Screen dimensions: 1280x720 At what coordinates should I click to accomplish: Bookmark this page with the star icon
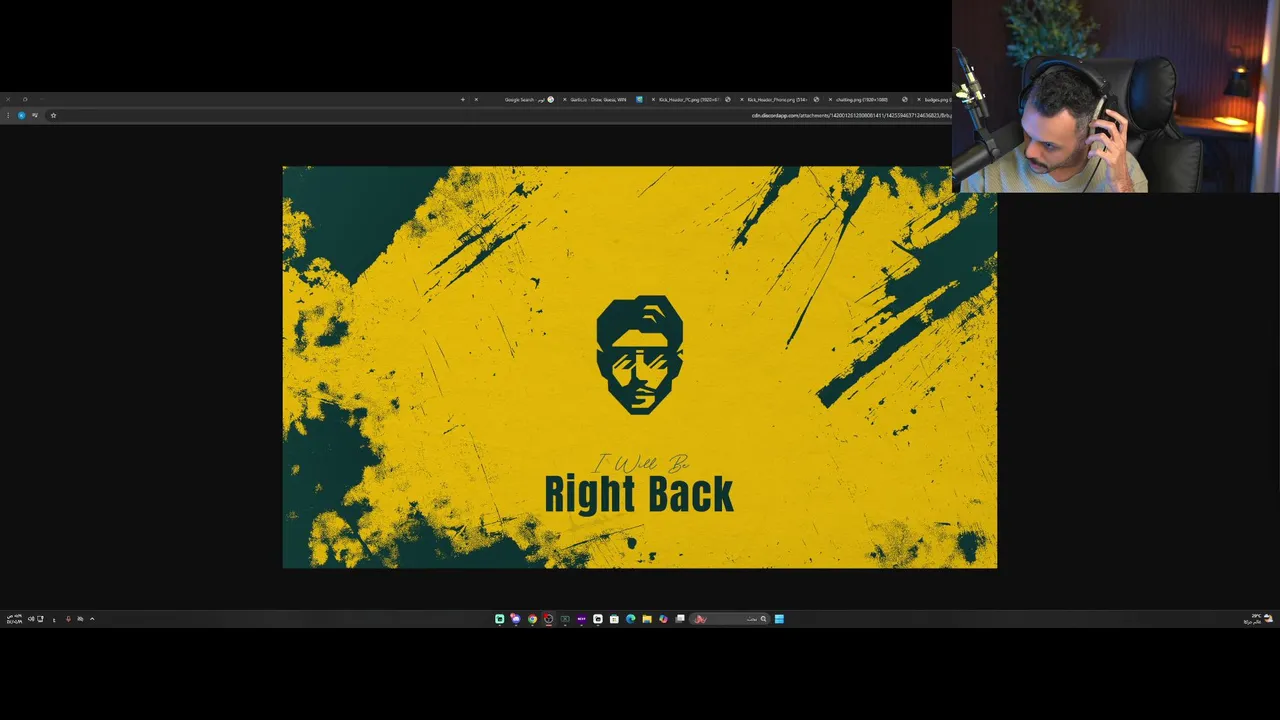53,115
